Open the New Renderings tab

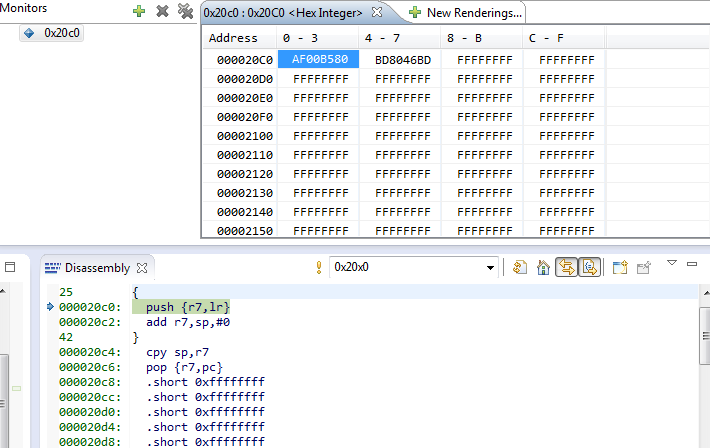click(x=465, y=13)
